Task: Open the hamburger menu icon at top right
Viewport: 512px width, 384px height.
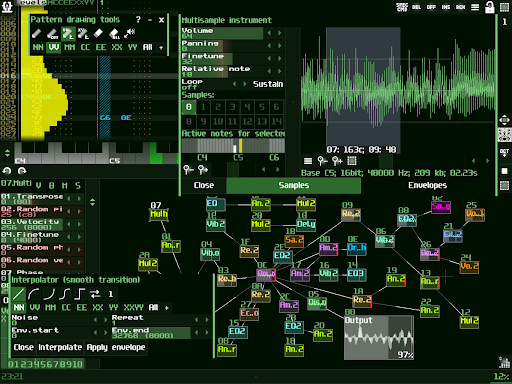Action: pos(475,7)
